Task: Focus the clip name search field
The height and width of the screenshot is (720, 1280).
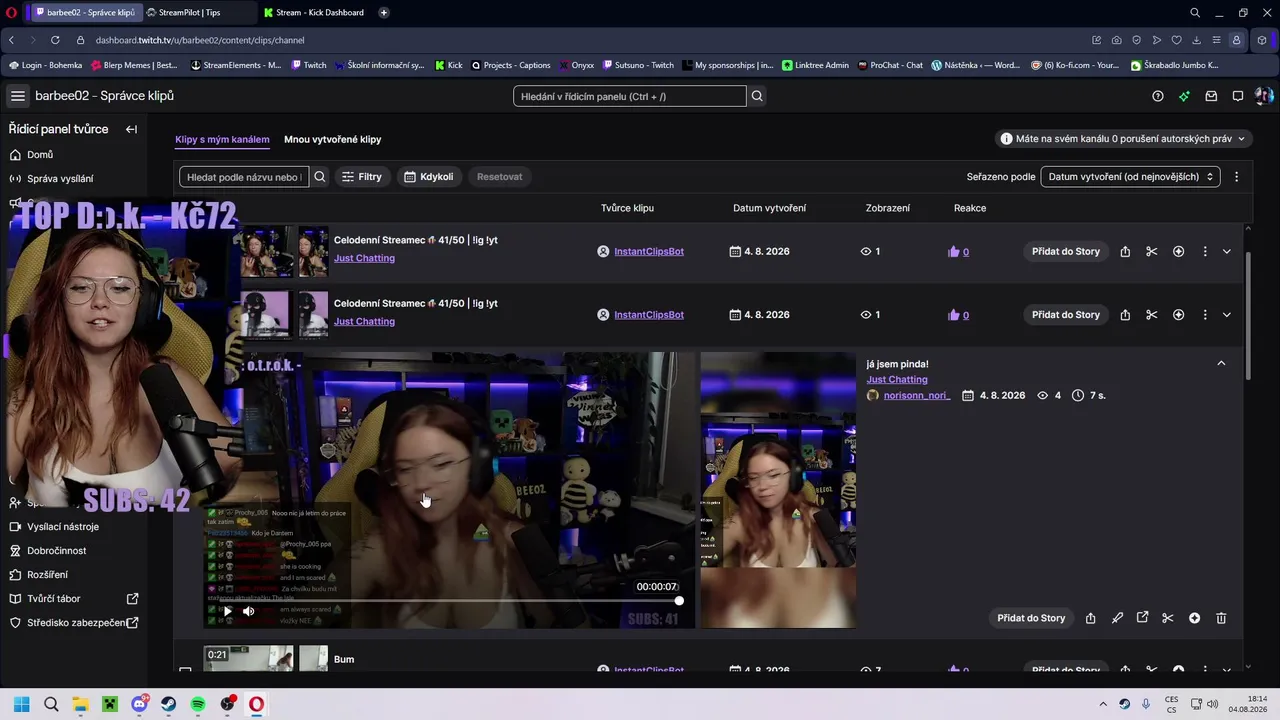Action: 243,177
